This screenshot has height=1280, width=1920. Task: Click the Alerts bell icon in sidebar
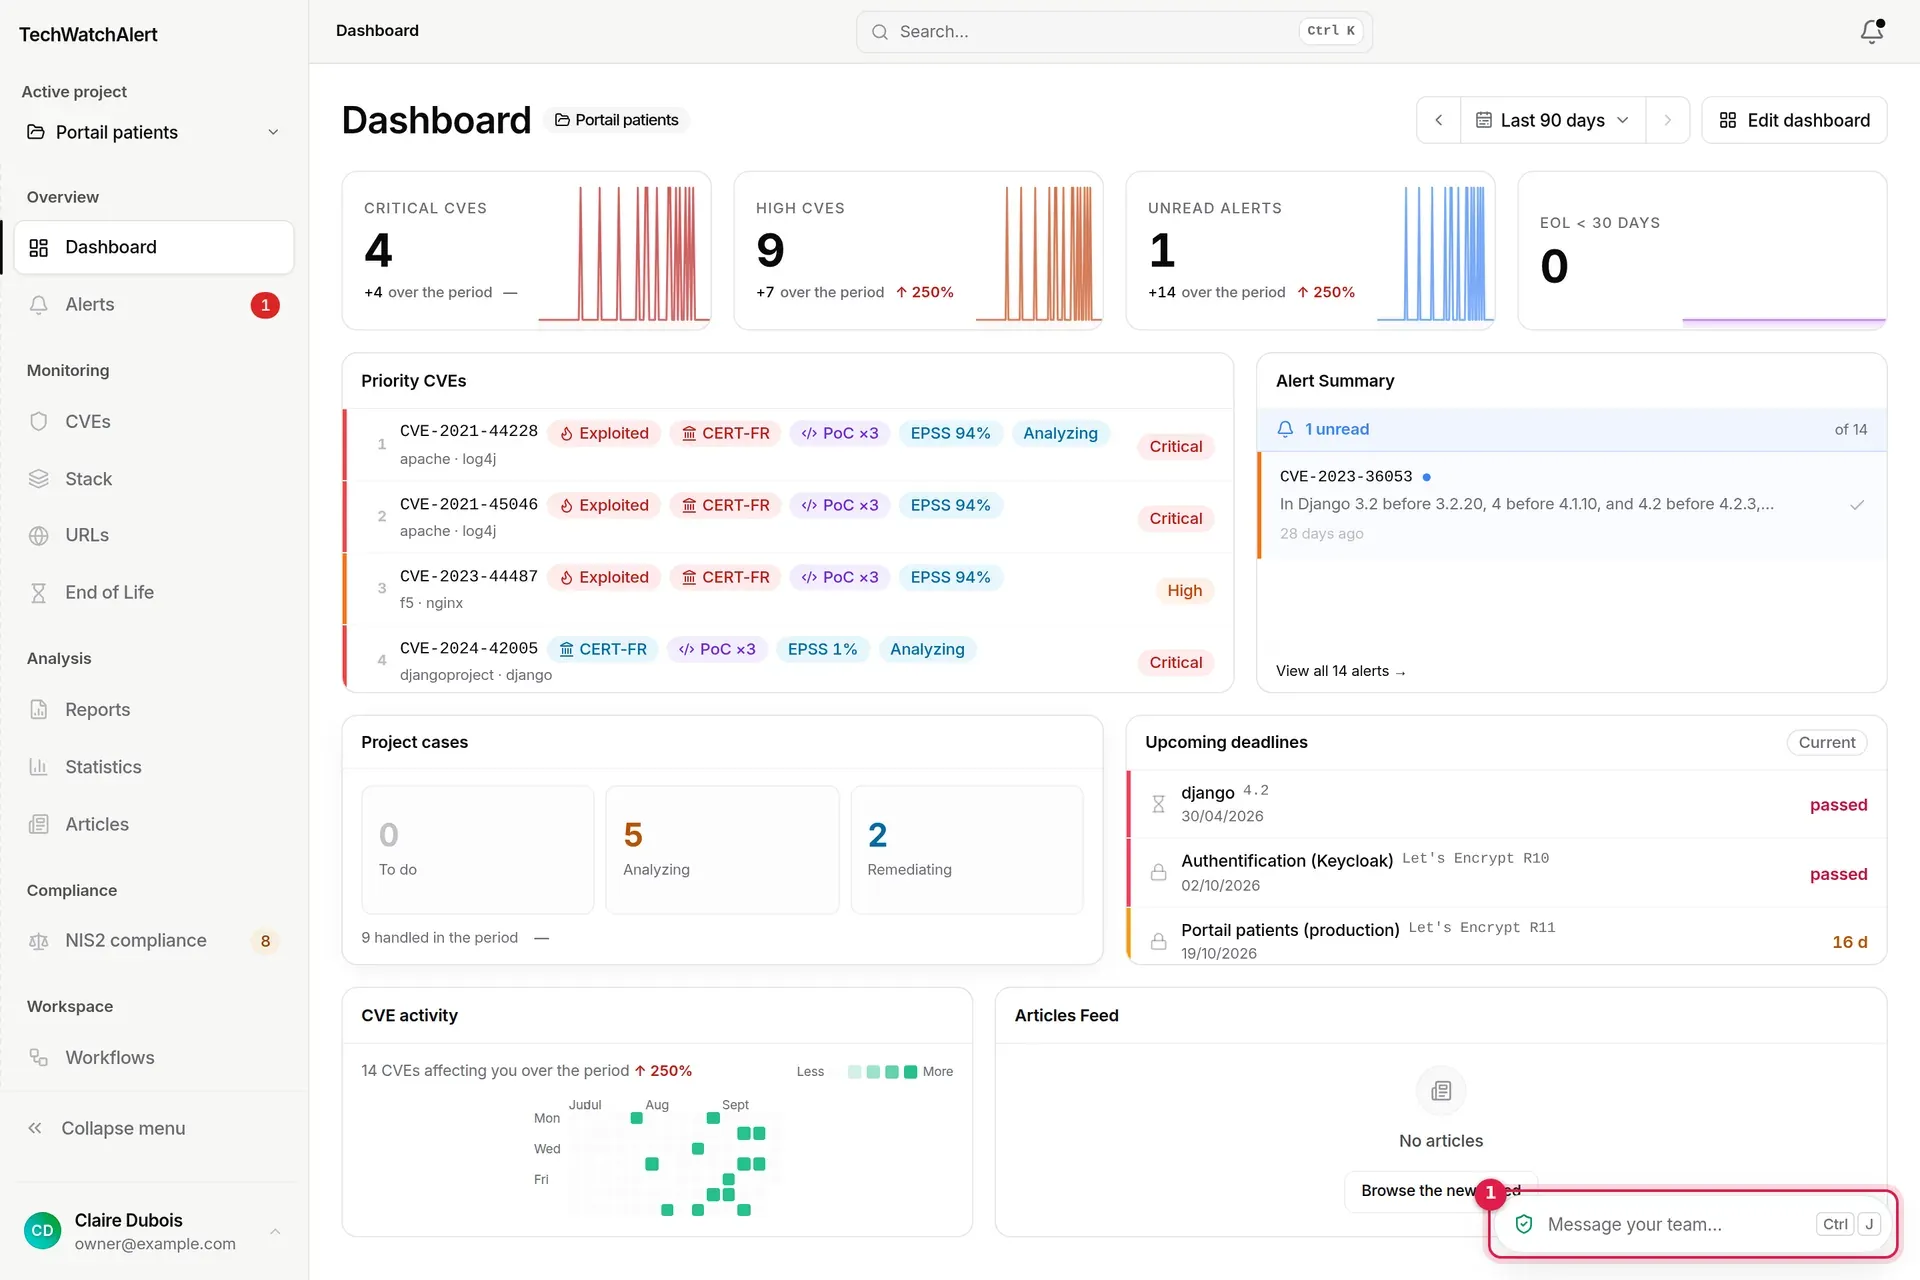(x=39, y=305)
